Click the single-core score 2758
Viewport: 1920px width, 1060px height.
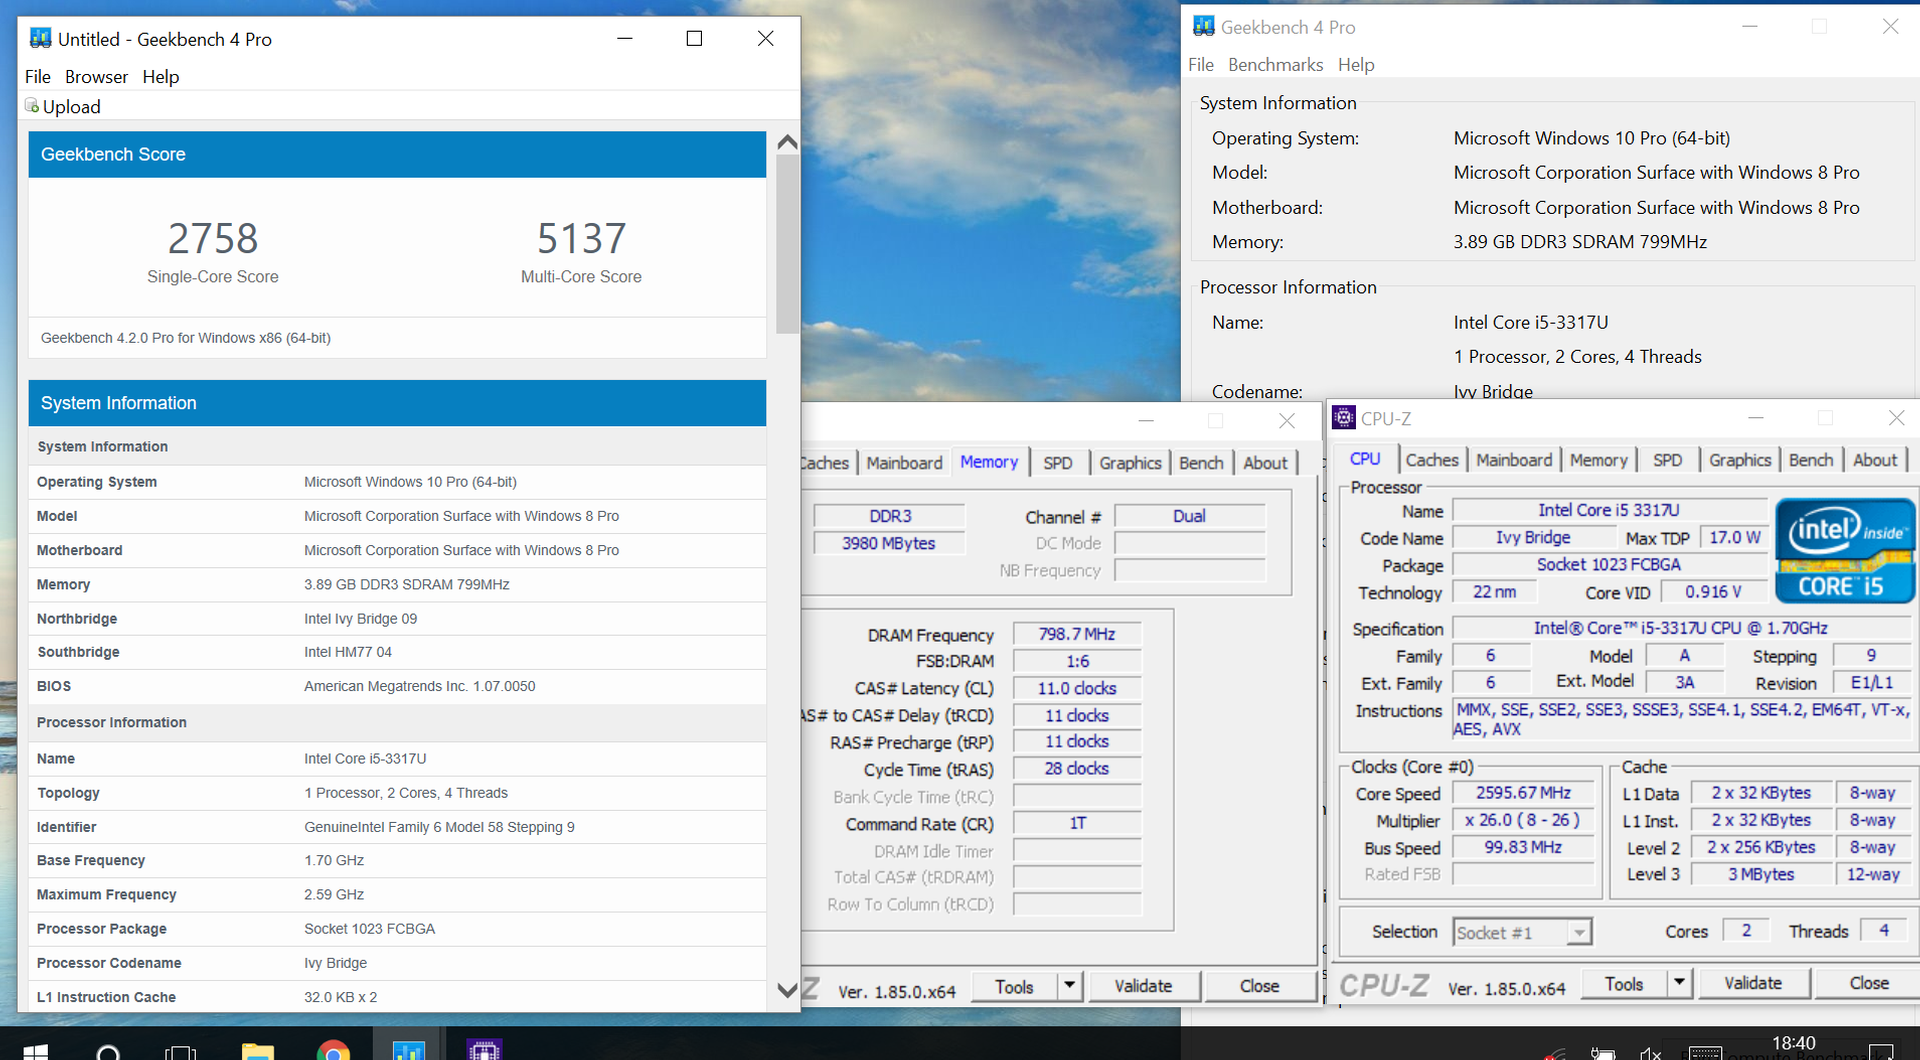pyautogui.click(x=213, y=238)
